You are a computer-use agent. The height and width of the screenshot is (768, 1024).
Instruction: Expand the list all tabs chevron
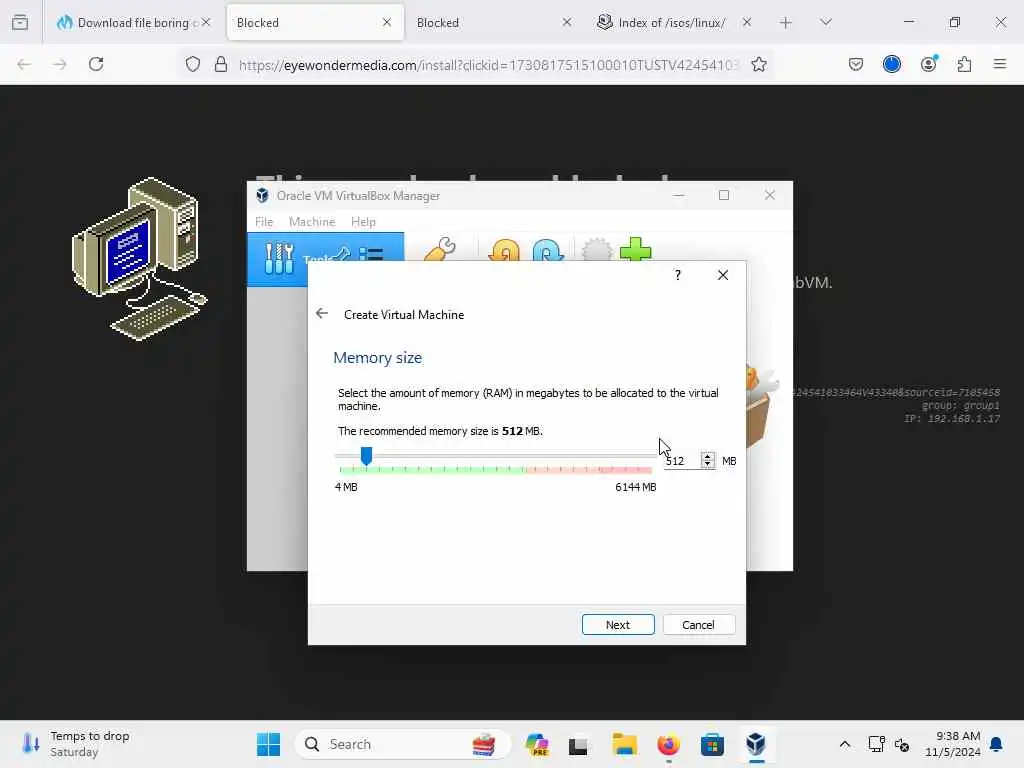tap(826, 22)
